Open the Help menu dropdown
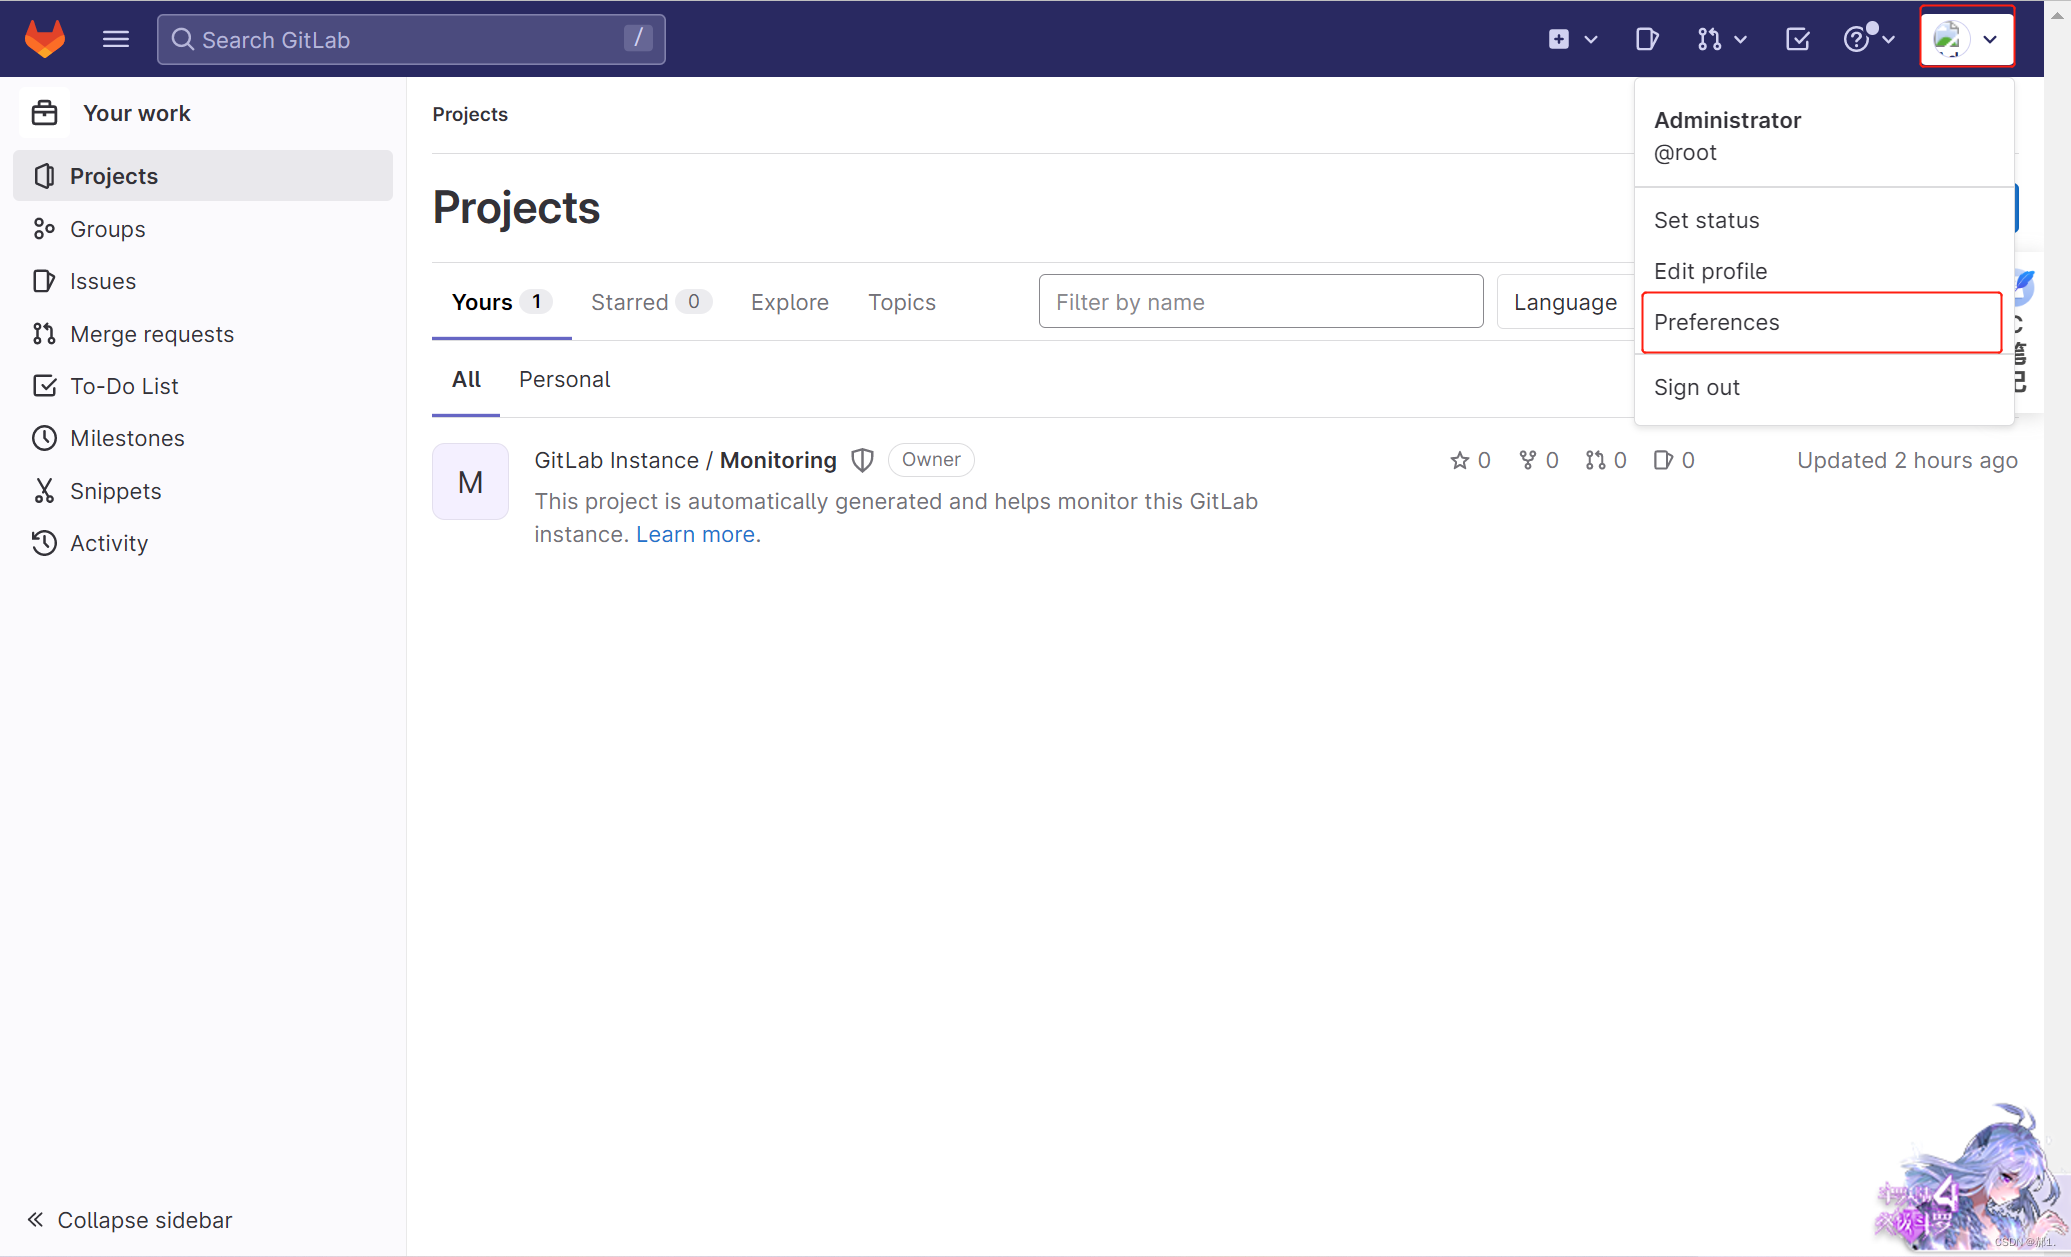Viewport: 2071px width, 1257px height. tap(1868, 39)
